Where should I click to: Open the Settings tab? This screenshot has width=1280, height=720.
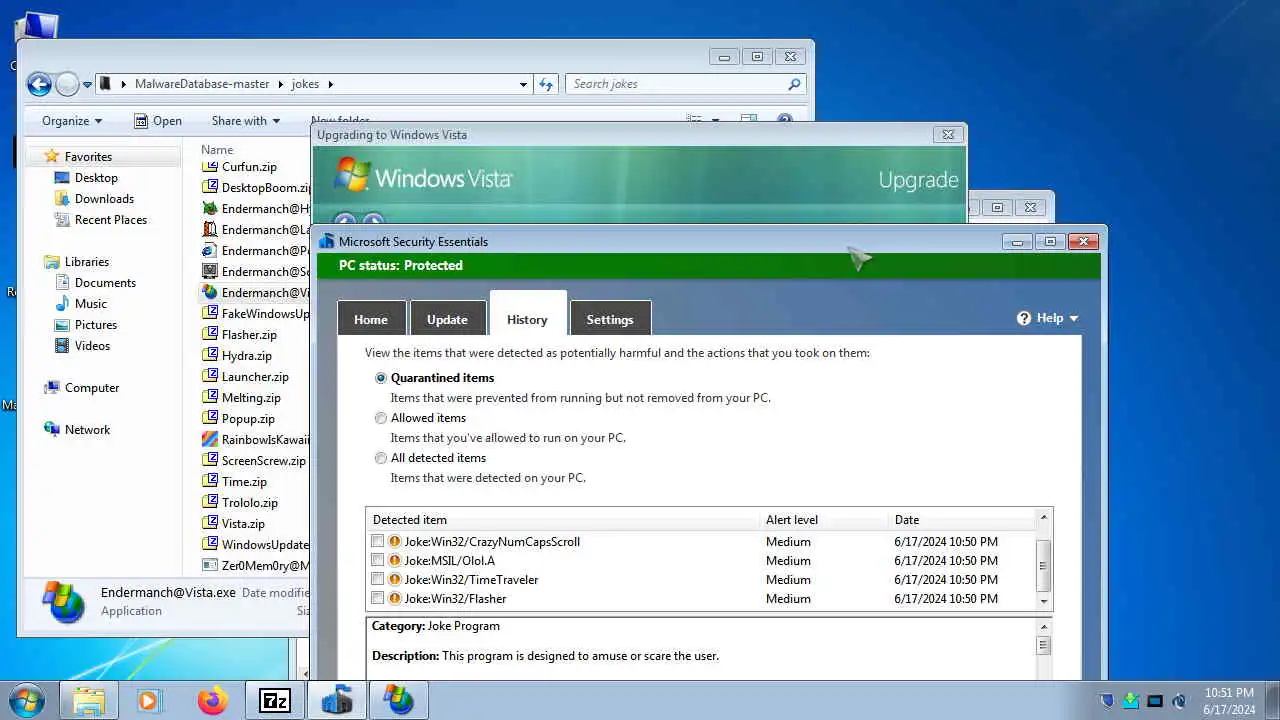[x=610, y=319]
